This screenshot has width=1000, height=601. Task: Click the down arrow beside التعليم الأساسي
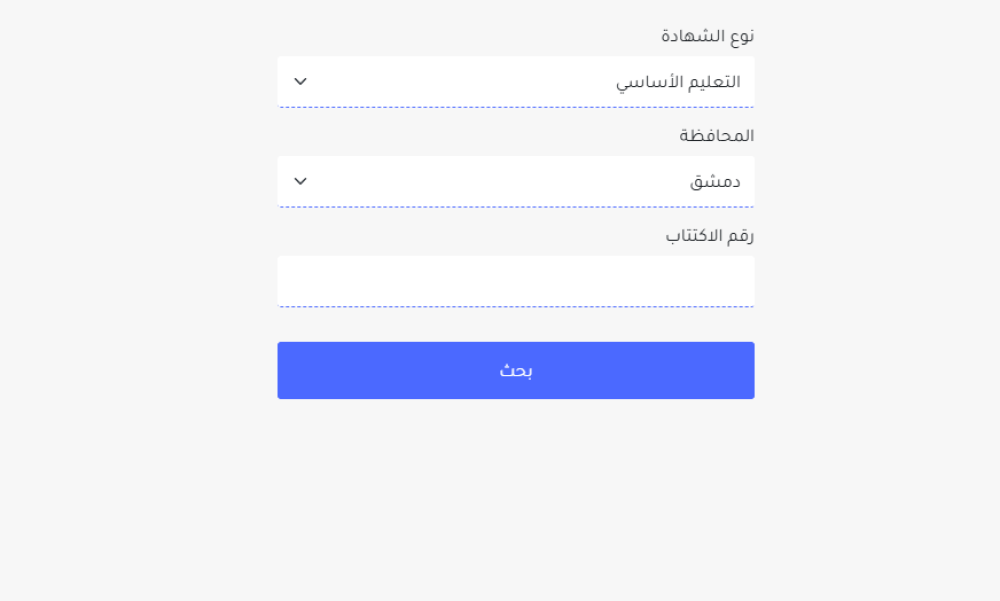[300, 81]
